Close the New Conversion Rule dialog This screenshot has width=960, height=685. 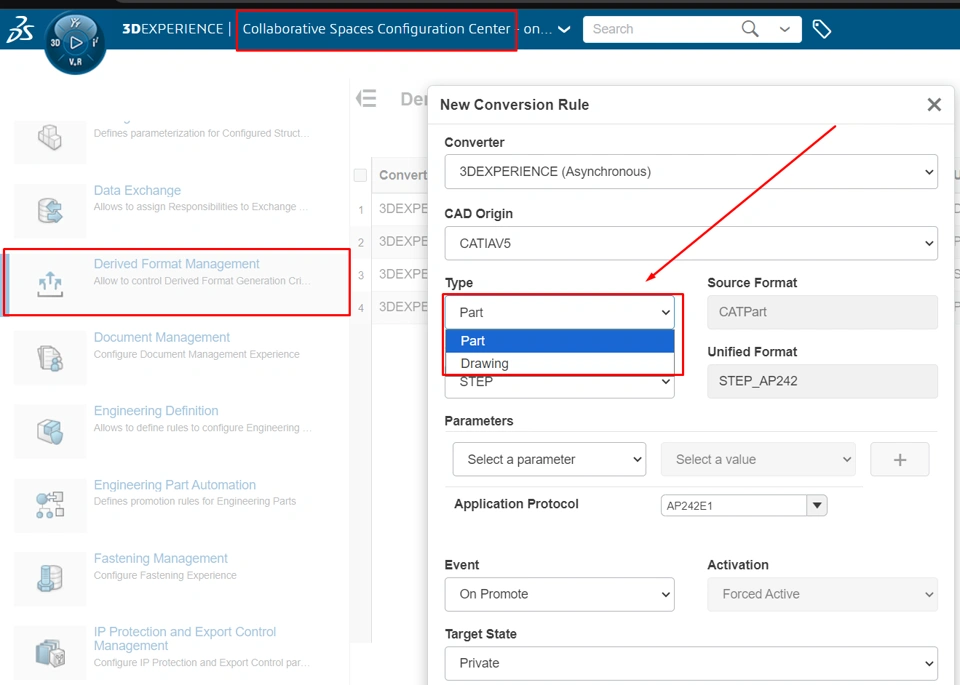[x=934, y=105]
